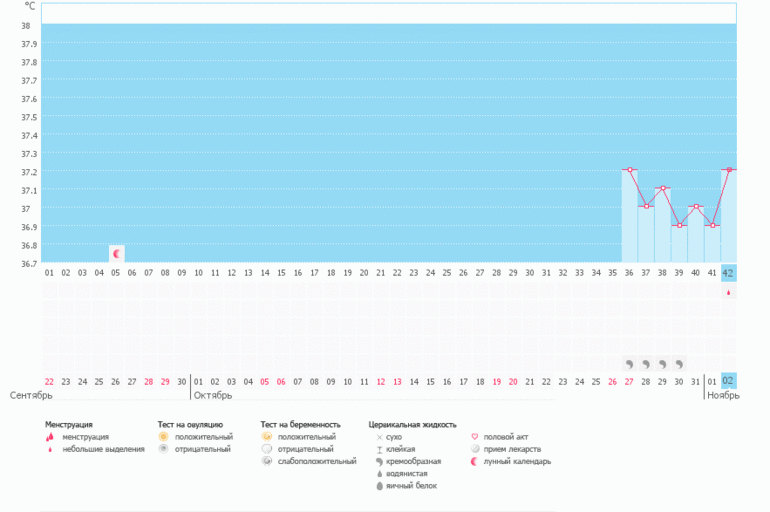Screen dimensions: 770x512
Task: Select the highlighted November 02 date
Action: (x=728, y=380)
